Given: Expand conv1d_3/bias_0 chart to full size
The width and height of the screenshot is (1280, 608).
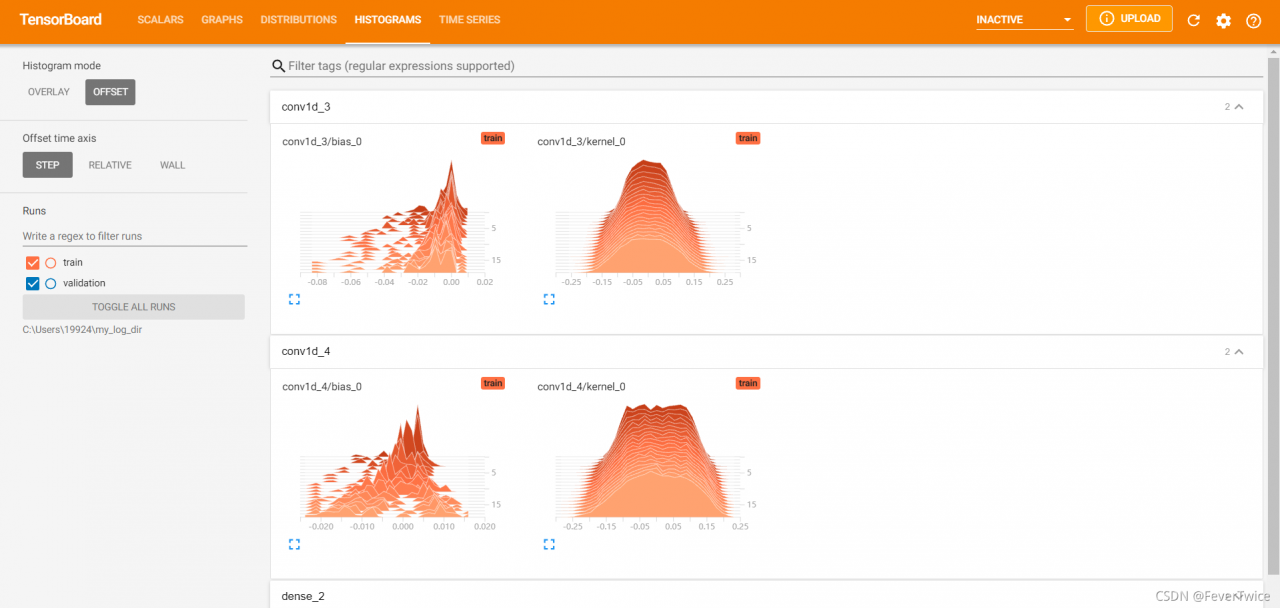Looking at the screenshot, I should tap(294, 299).
